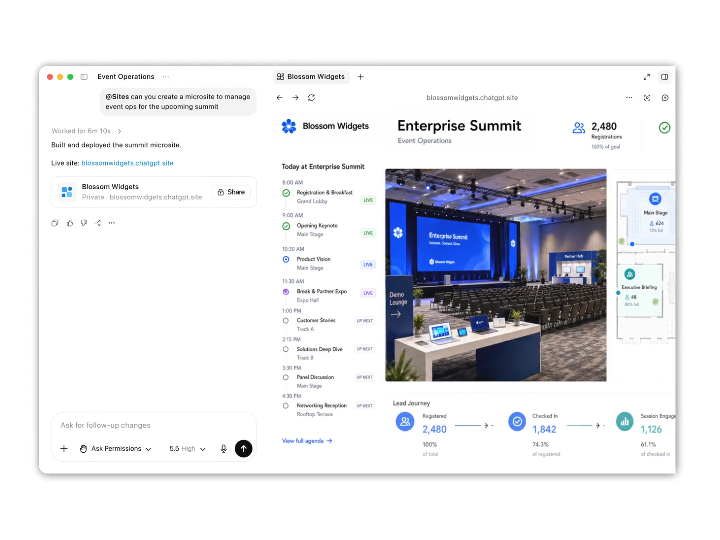Click the Event Operations conversation title
The image size is (720, 540).
(126, 77)
